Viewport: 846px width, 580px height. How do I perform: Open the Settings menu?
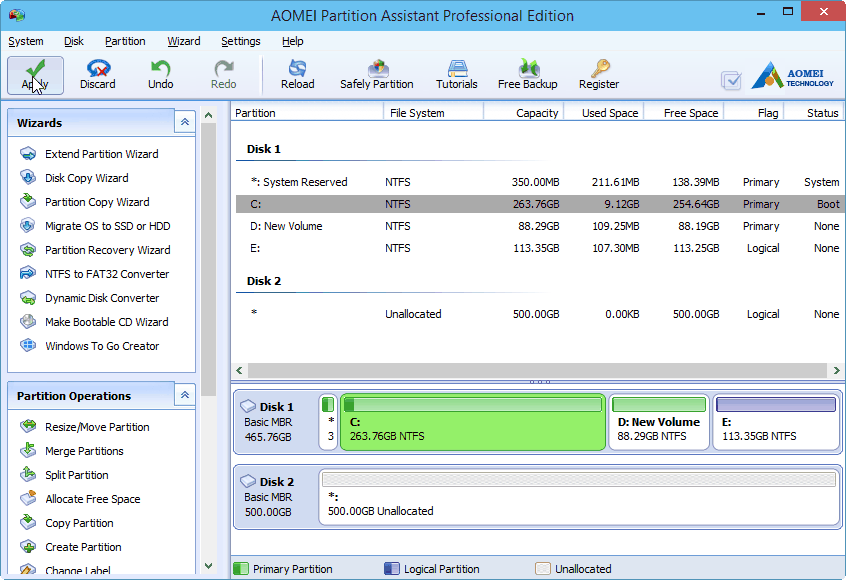tap(240, 41)
